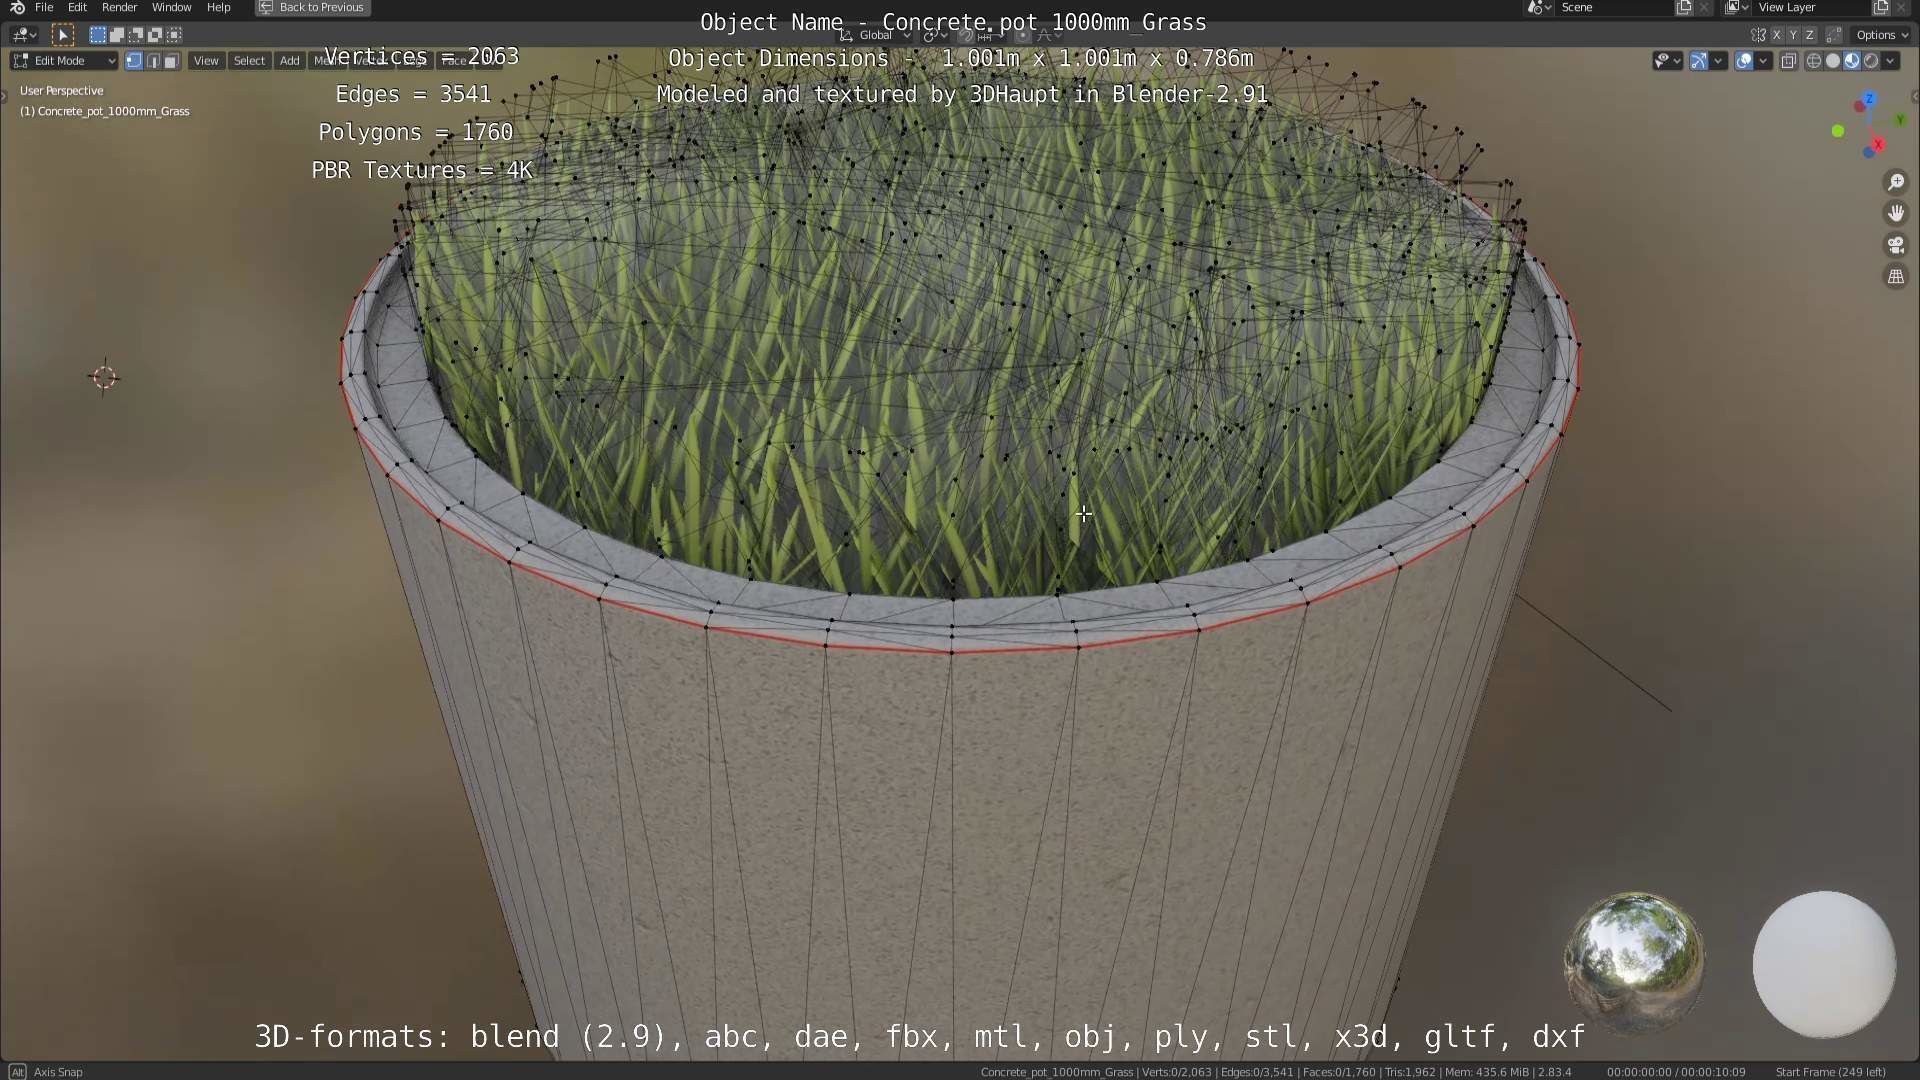The height and width of the screenshot is (1080, 1920).
Task: Toggle Y axis mirror
Action: tap(1793, 35)
